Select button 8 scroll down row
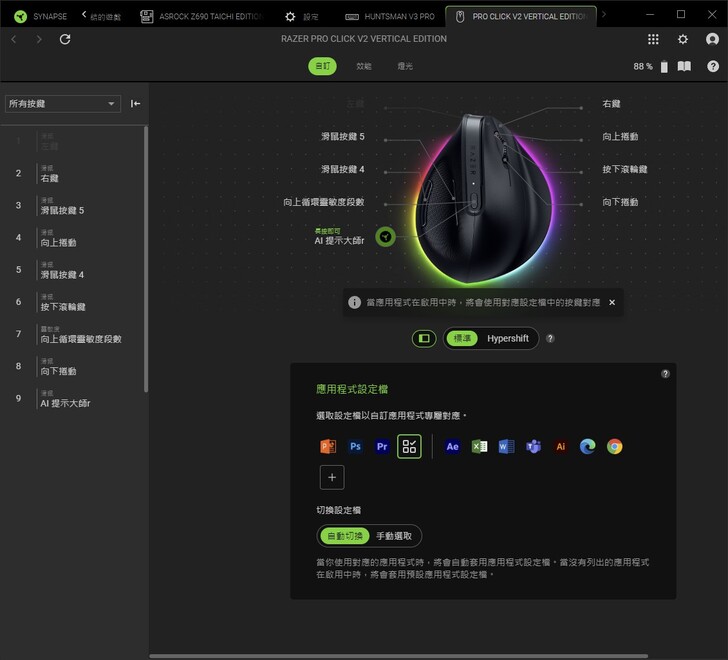 [x=74, y=366]
